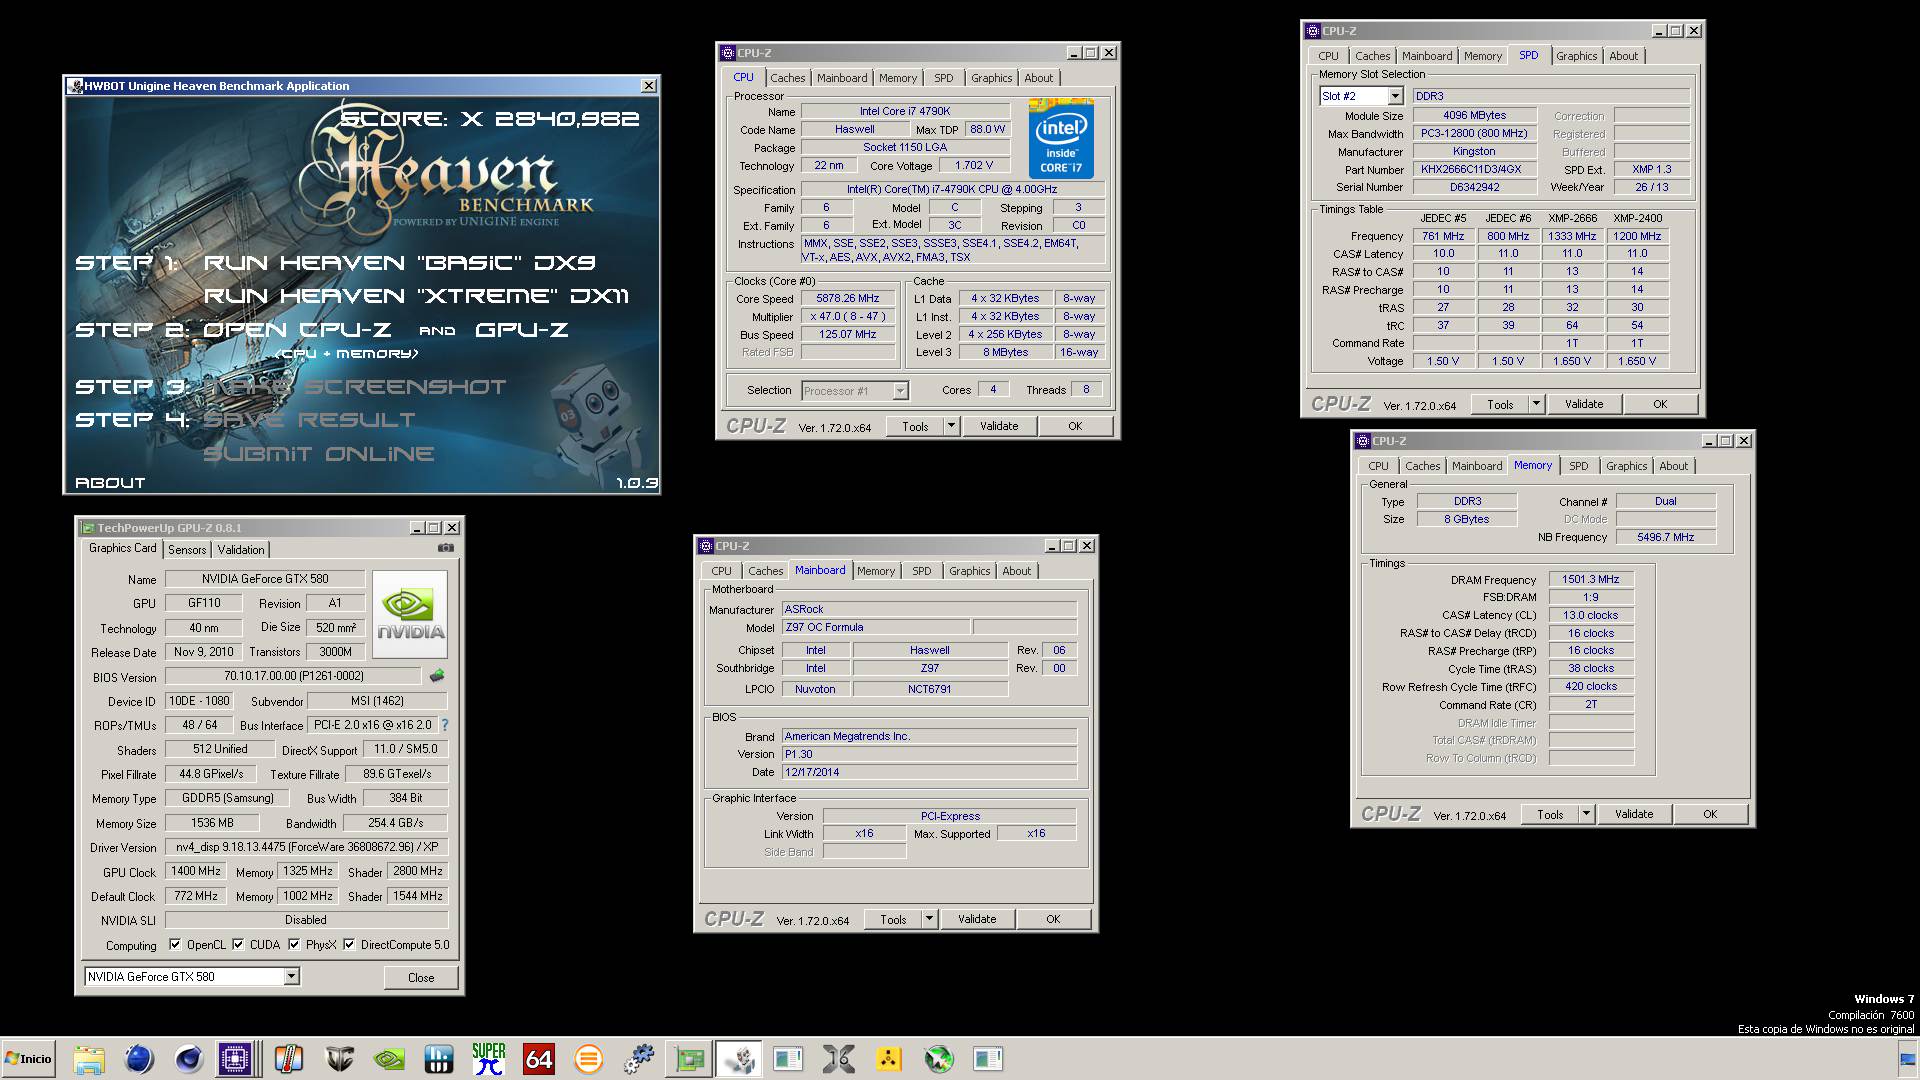Screen dimensions: 1920x1080
Task: Click the Intel Core i7 logo in CPU-Z
Action: click(1061, 138)
